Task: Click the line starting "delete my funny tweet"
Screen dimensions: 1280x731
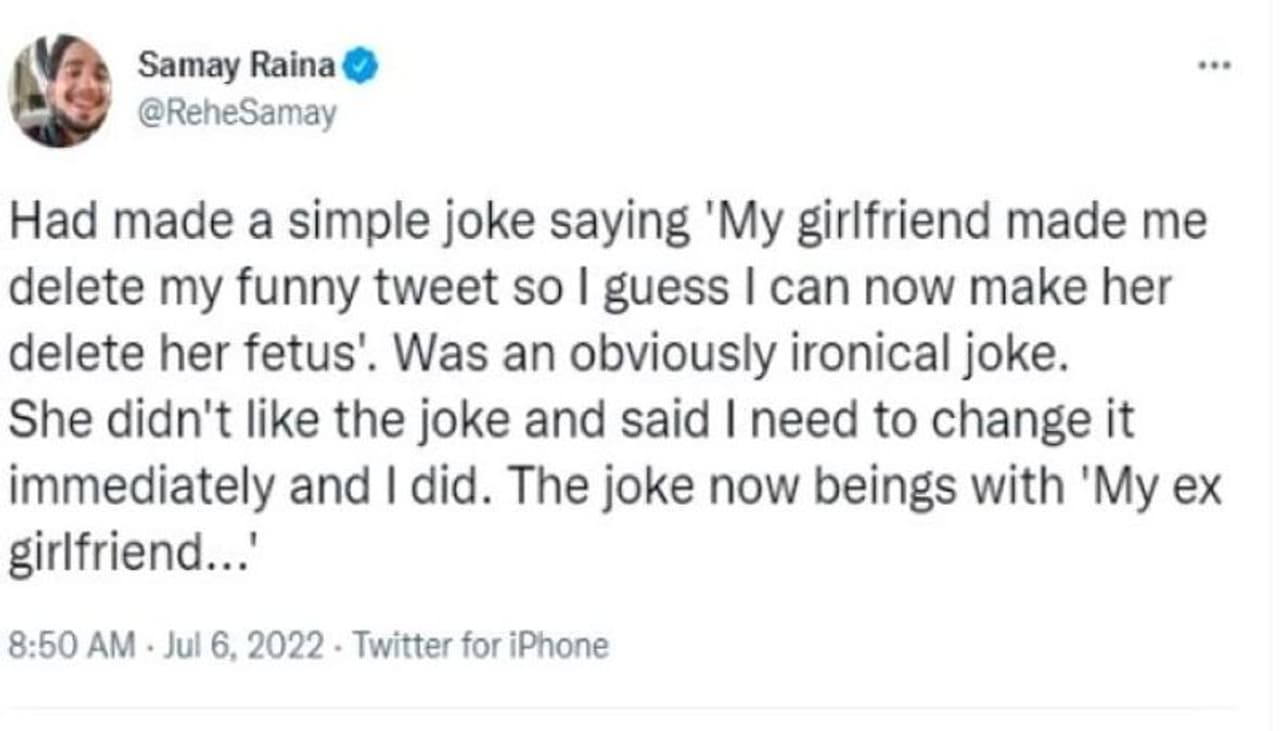Action: [590, 289]
